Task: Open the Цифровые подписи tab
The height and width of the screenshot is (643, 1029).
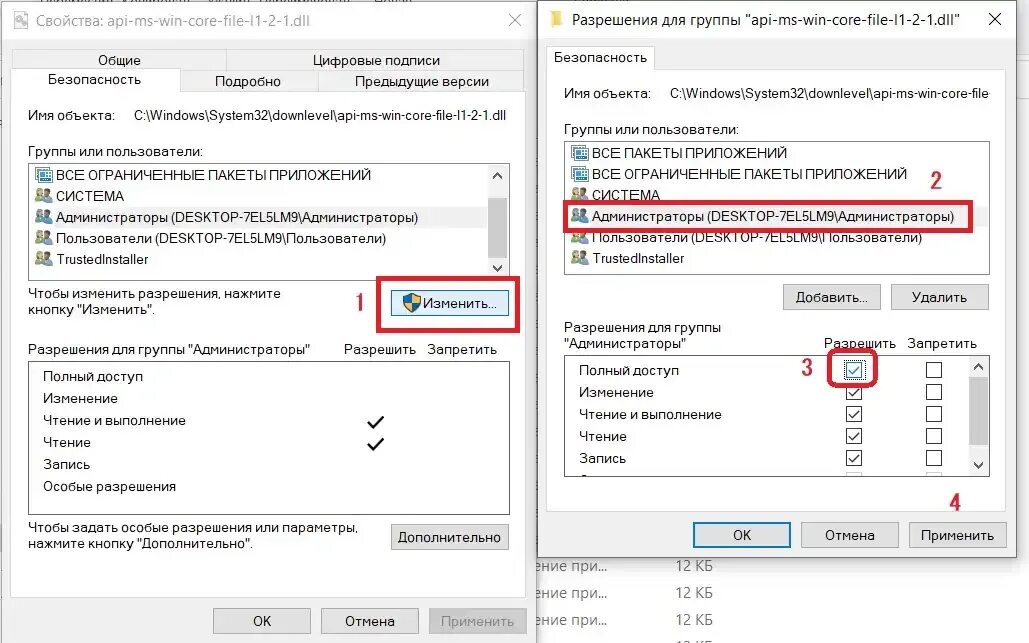Action: (376, 60)
